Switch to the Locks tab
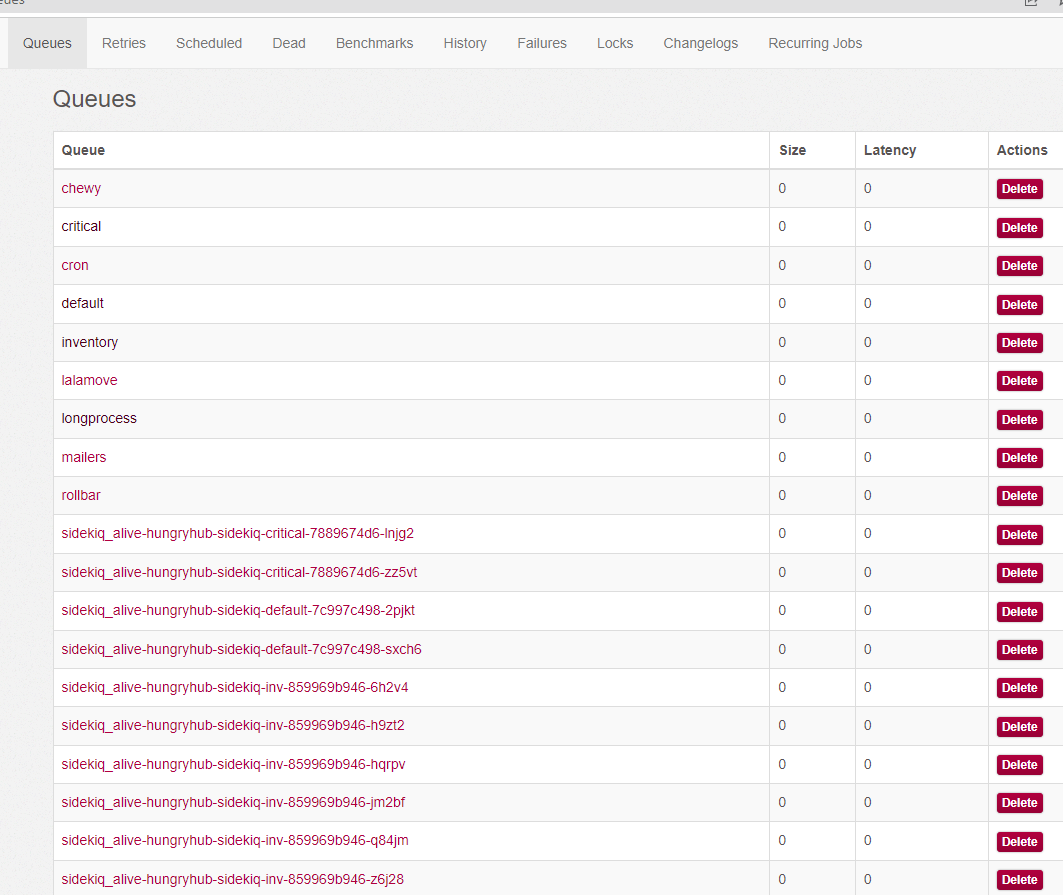The height and width of the screenshot is (895, 1063). 615,43
